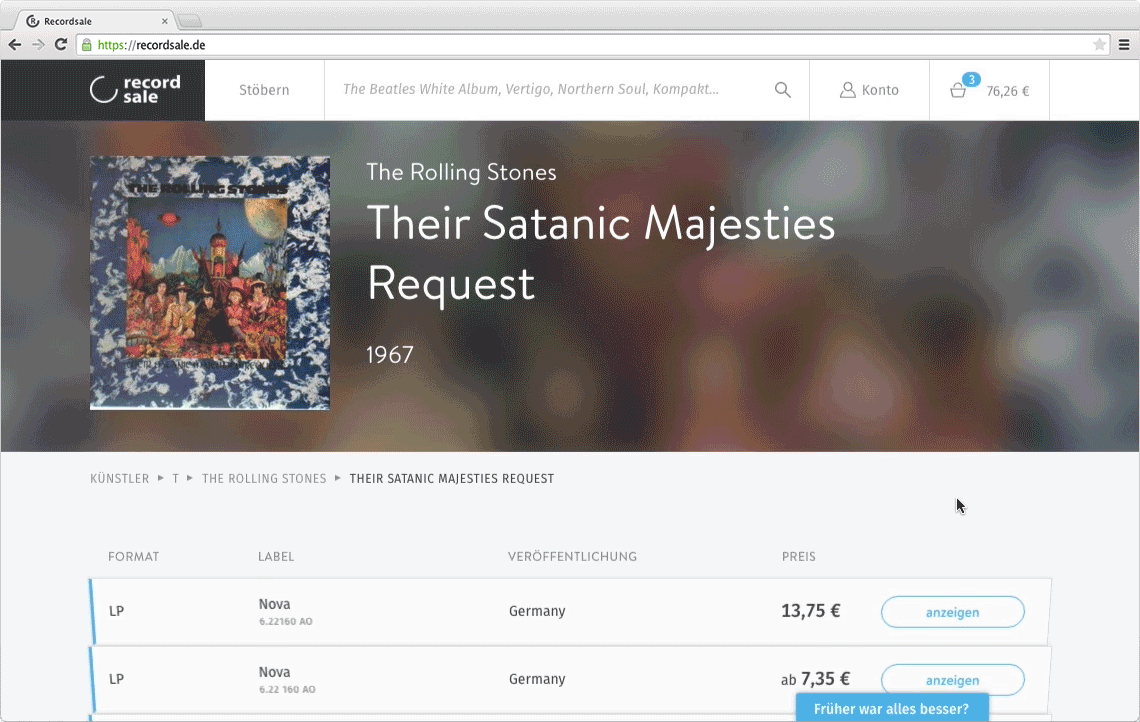Open the Stöbern menu
Image resolution: width=1140 pixels, height=722 pixels.
264,90
